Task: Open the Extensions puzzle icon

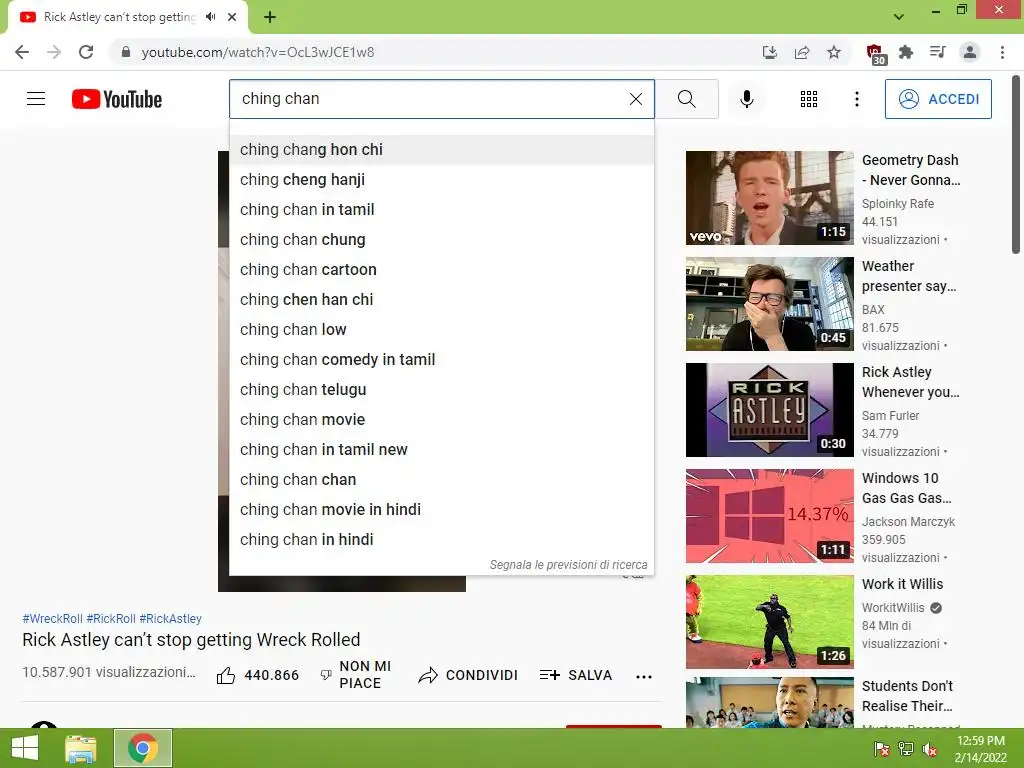Action: pyautogui.click(x=906, y=52)
